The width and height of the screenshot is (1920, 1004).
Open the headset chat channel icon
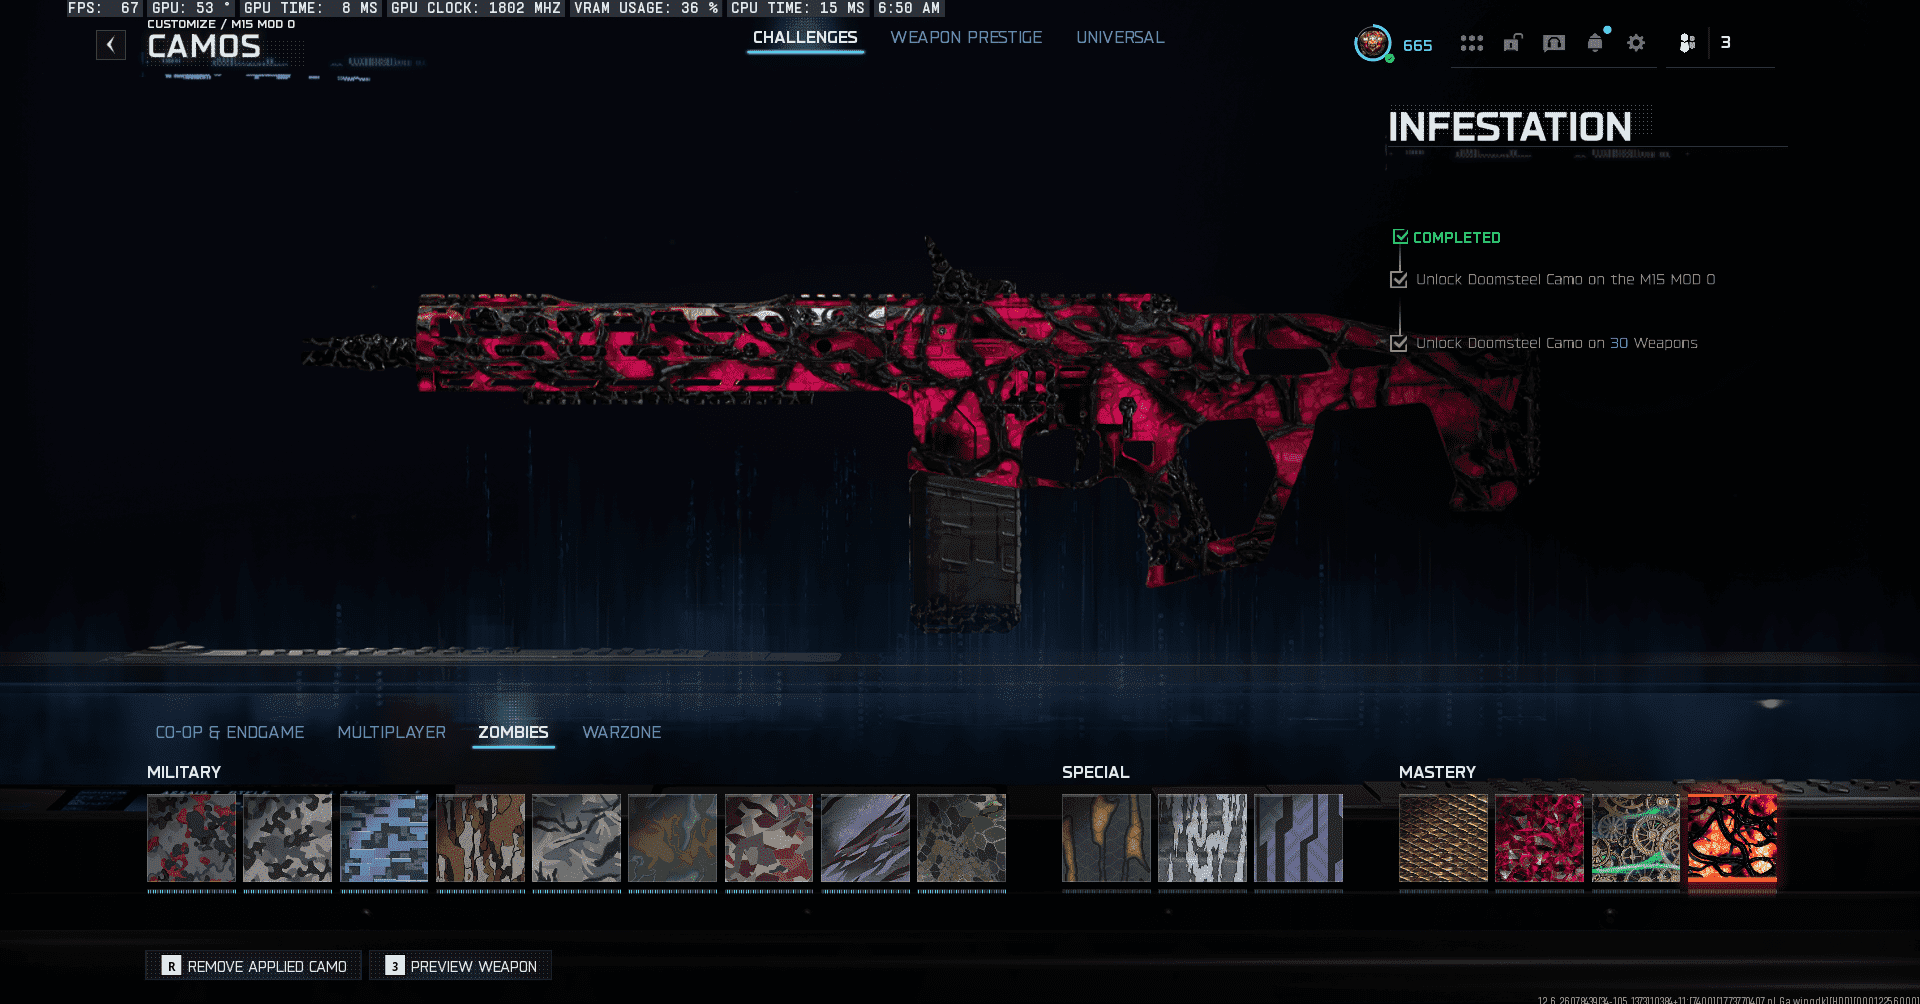1554,43
